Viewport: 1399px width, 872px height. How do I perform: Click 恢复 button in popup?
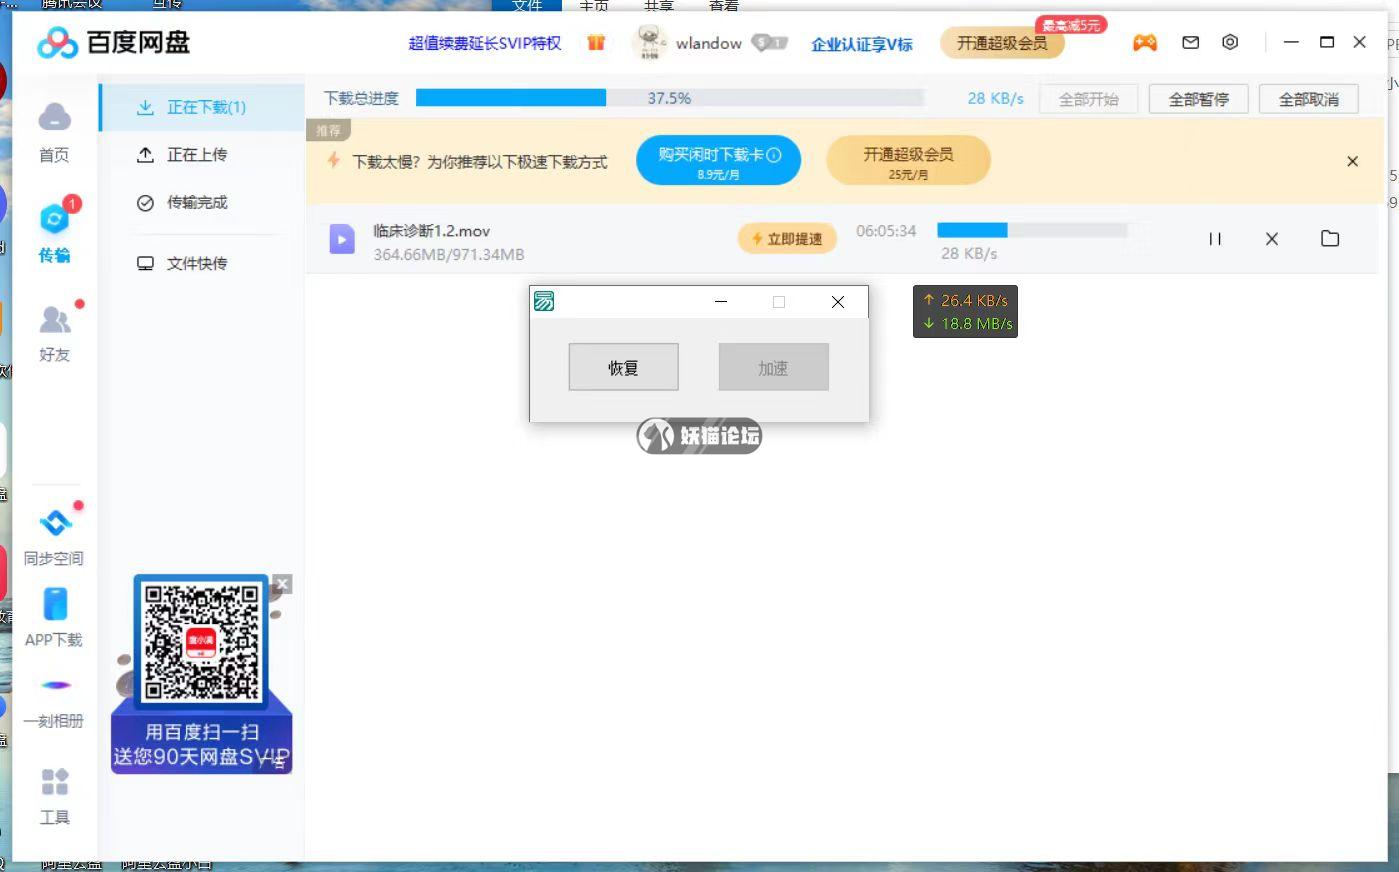coord(623,367)
